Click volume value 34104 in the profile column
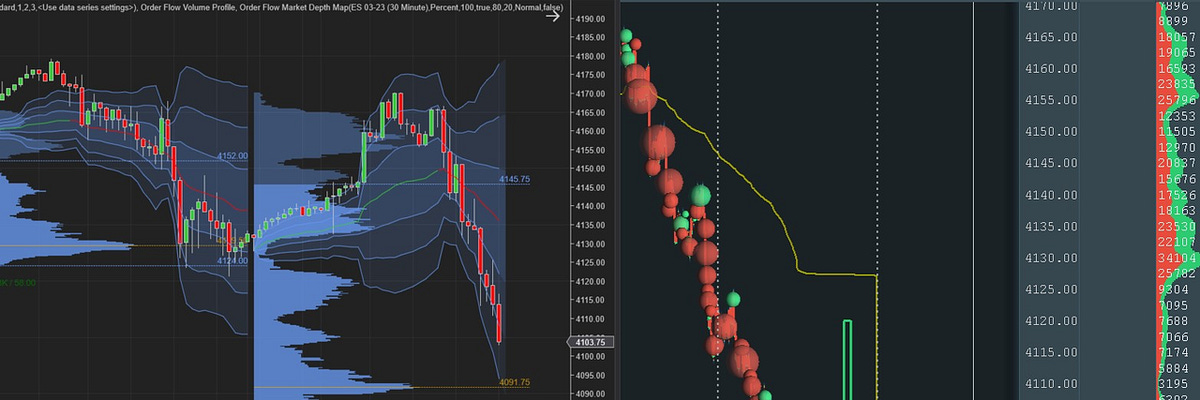 tap(1176, 258)
